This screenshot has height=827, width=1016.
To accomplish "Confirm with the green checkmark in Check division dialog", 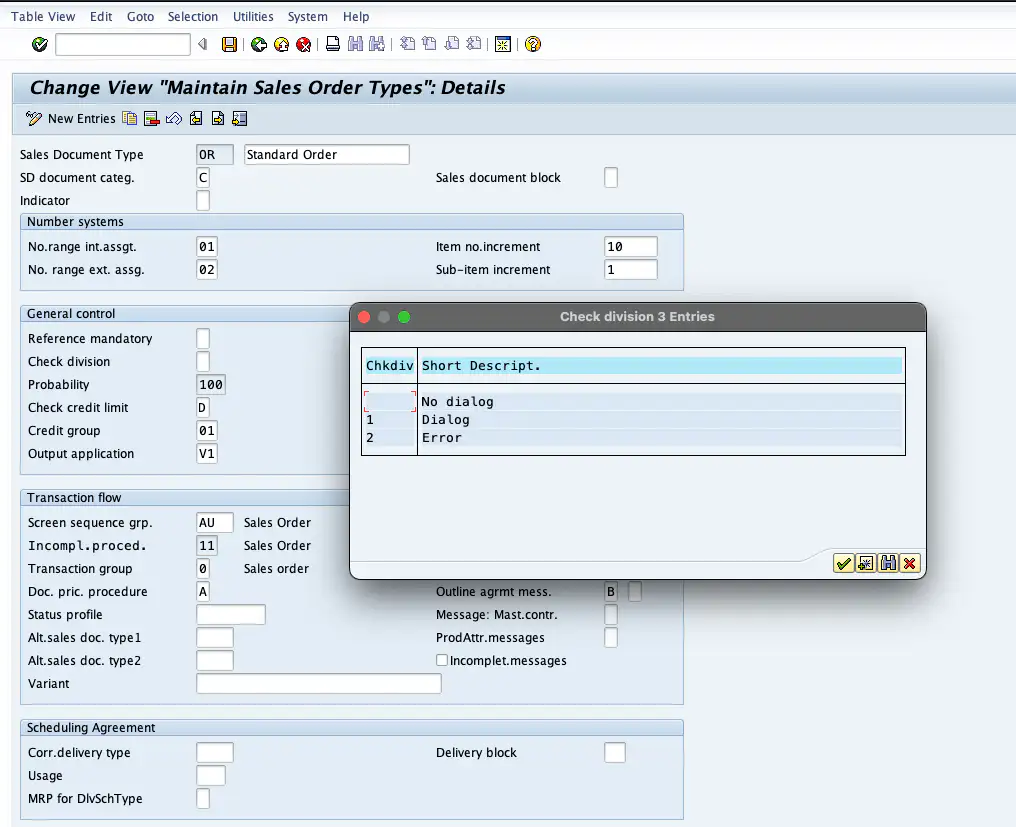I will 843,563.
